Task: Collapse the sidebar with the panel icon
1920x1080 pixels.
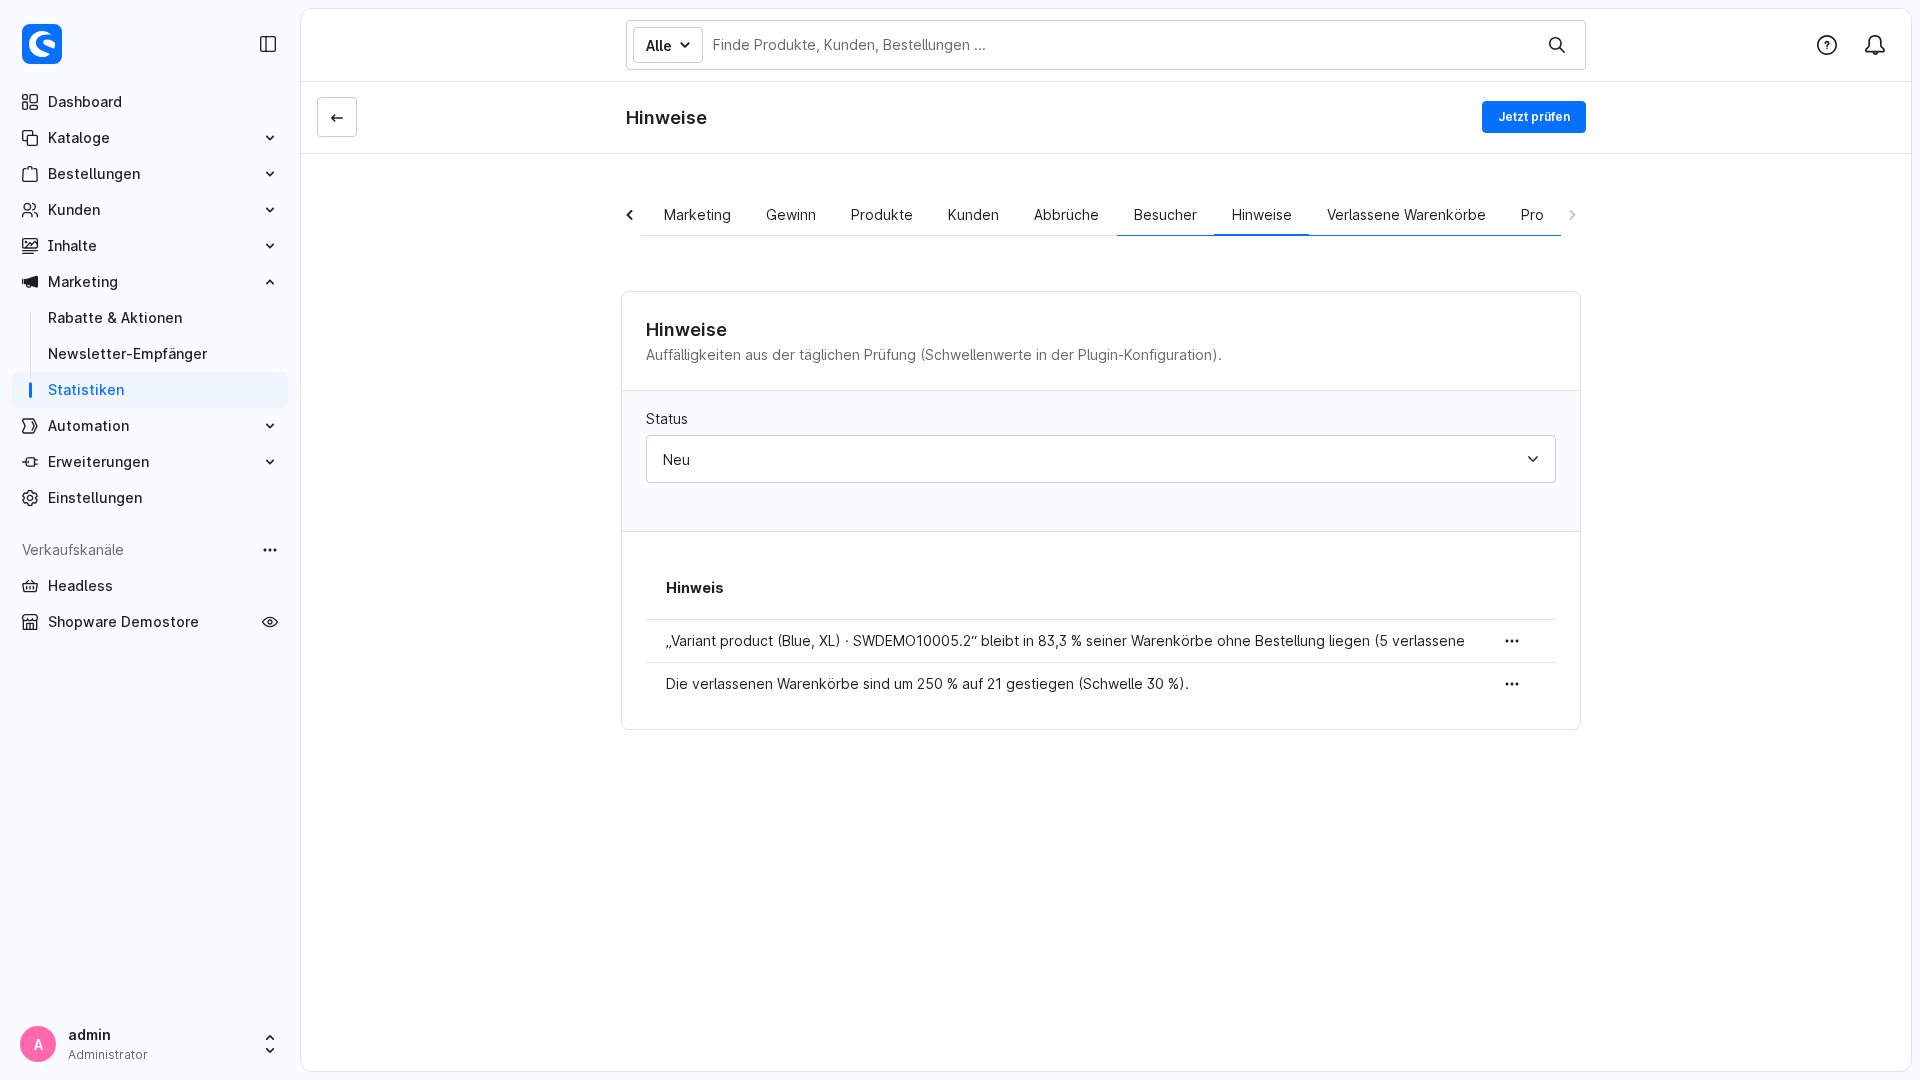Action: tap(268, 44)
